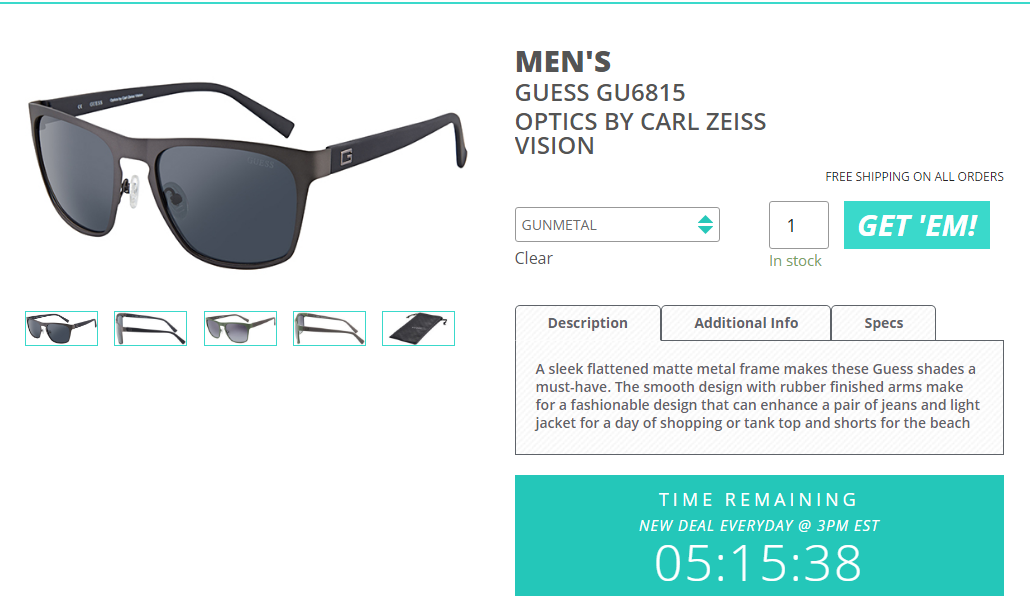1030x601 pixels.
Task: Open the front-view thumbnail with gradient lenses
Action: (x=240, y=328)
